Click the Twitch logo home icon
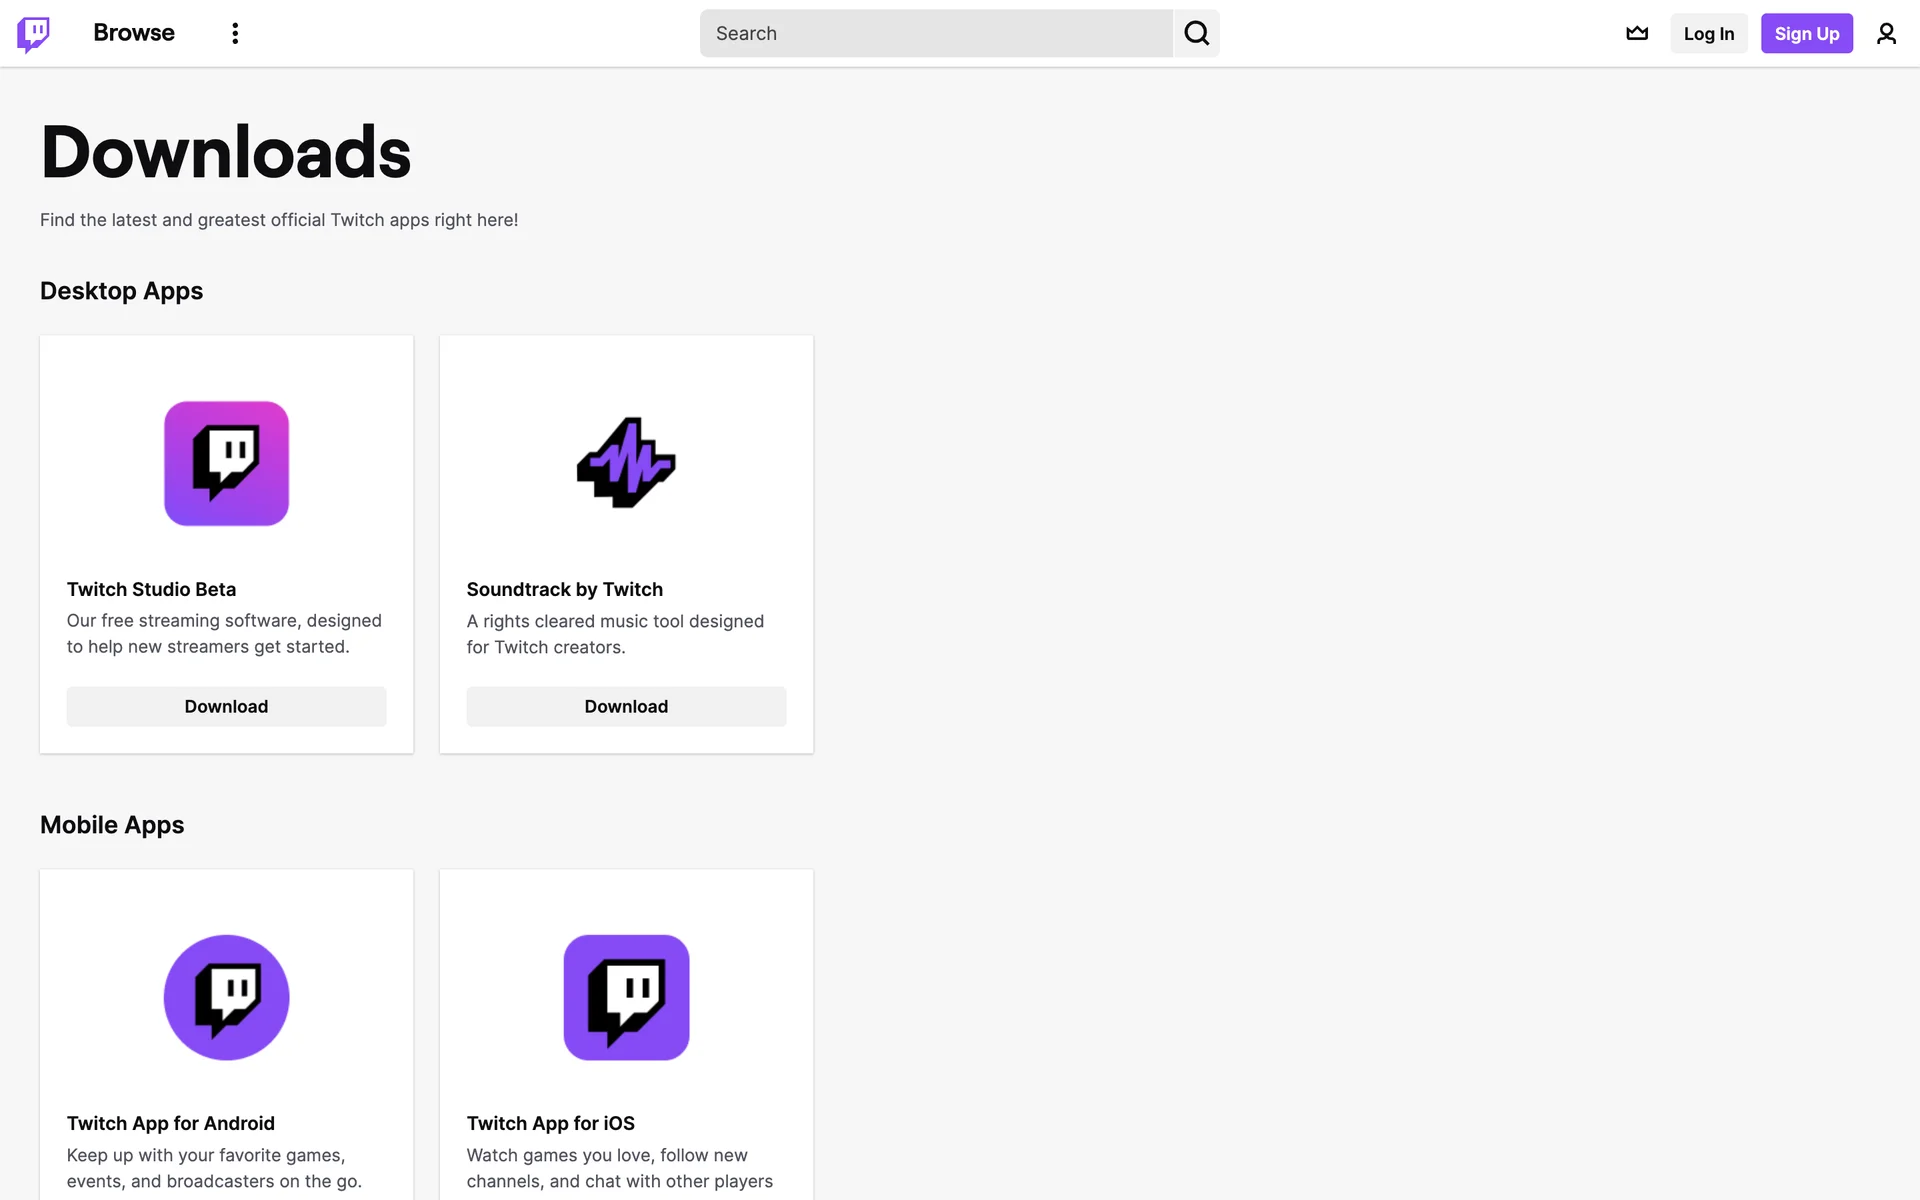 [x=33, y=33]
